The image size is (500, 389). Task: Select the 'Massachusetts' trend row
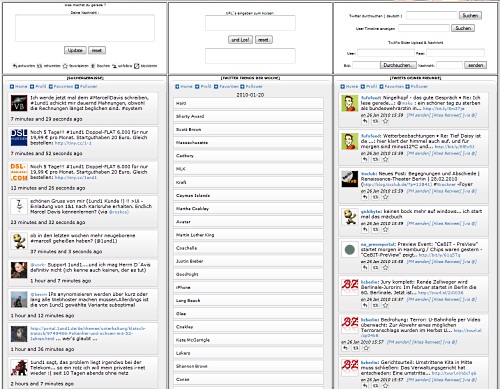point(249,143)
